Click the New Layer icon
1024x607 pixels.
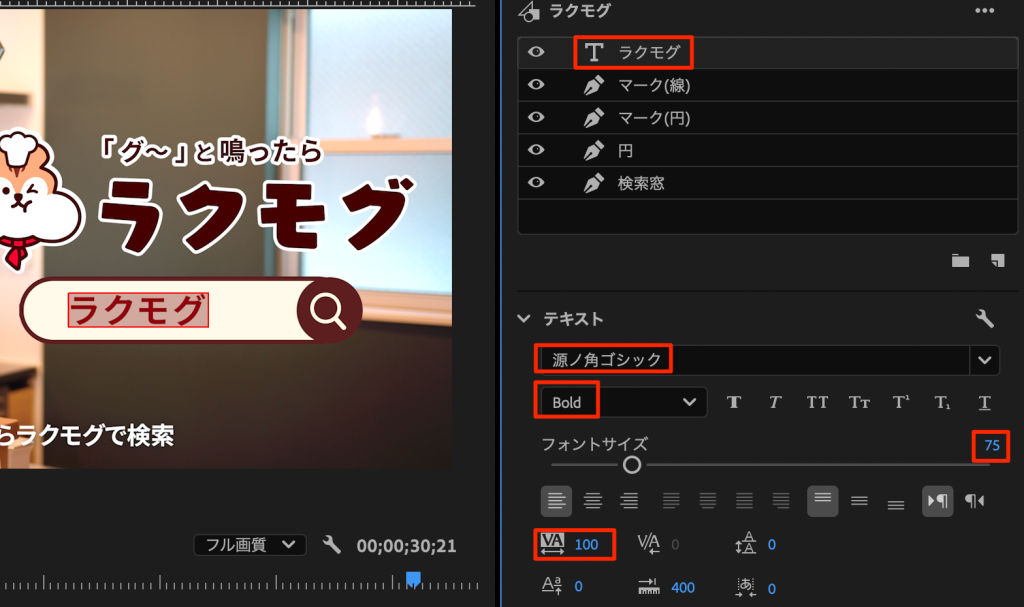point(996,261)
